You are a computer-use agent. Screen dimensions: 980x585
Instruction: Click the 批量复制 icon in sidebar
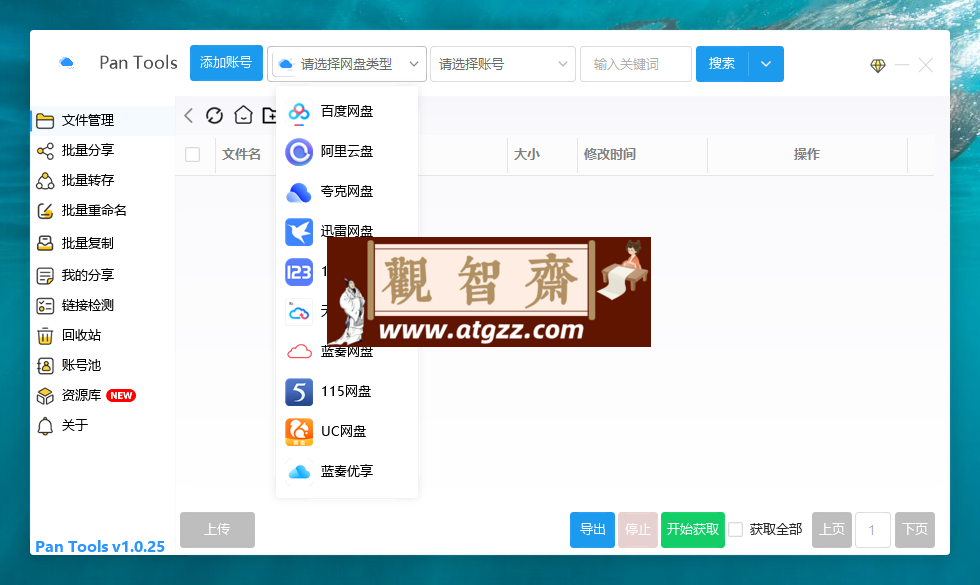(x=45, y=243)
